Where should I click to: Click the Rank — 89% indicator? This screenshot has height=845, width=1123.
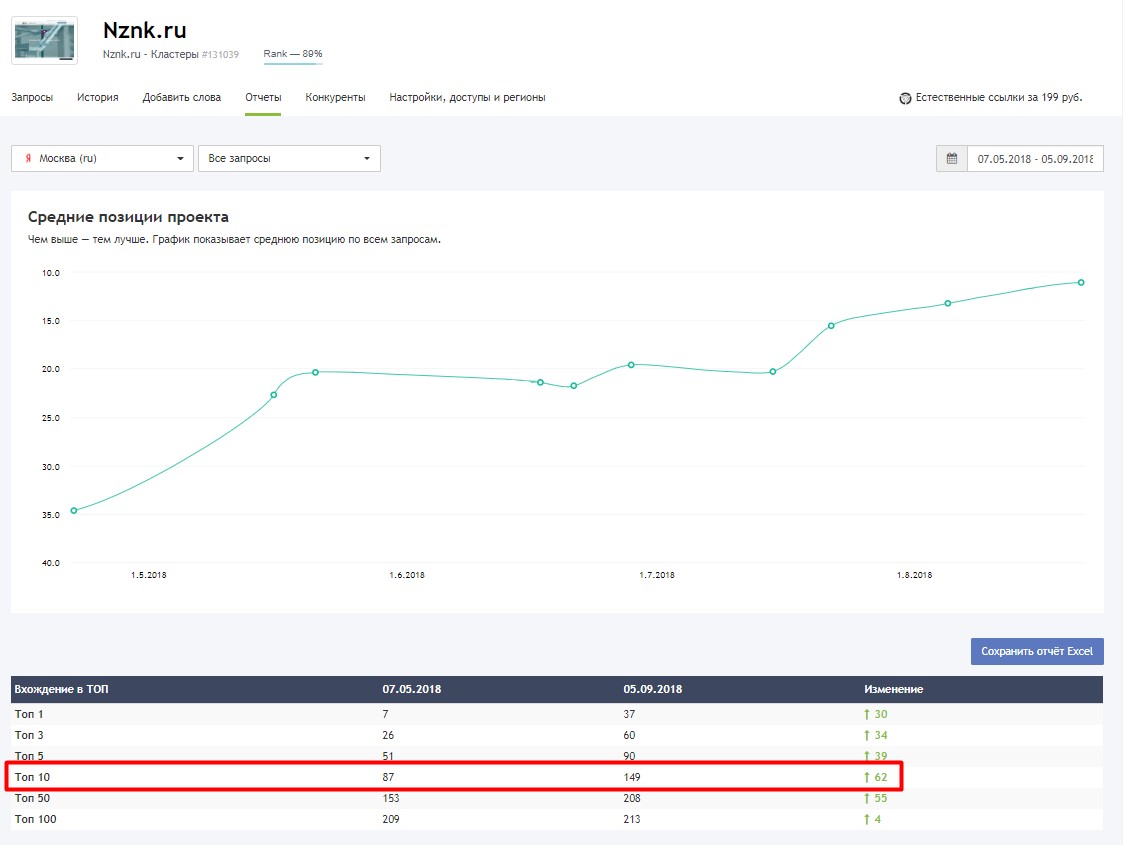point(293,54)
